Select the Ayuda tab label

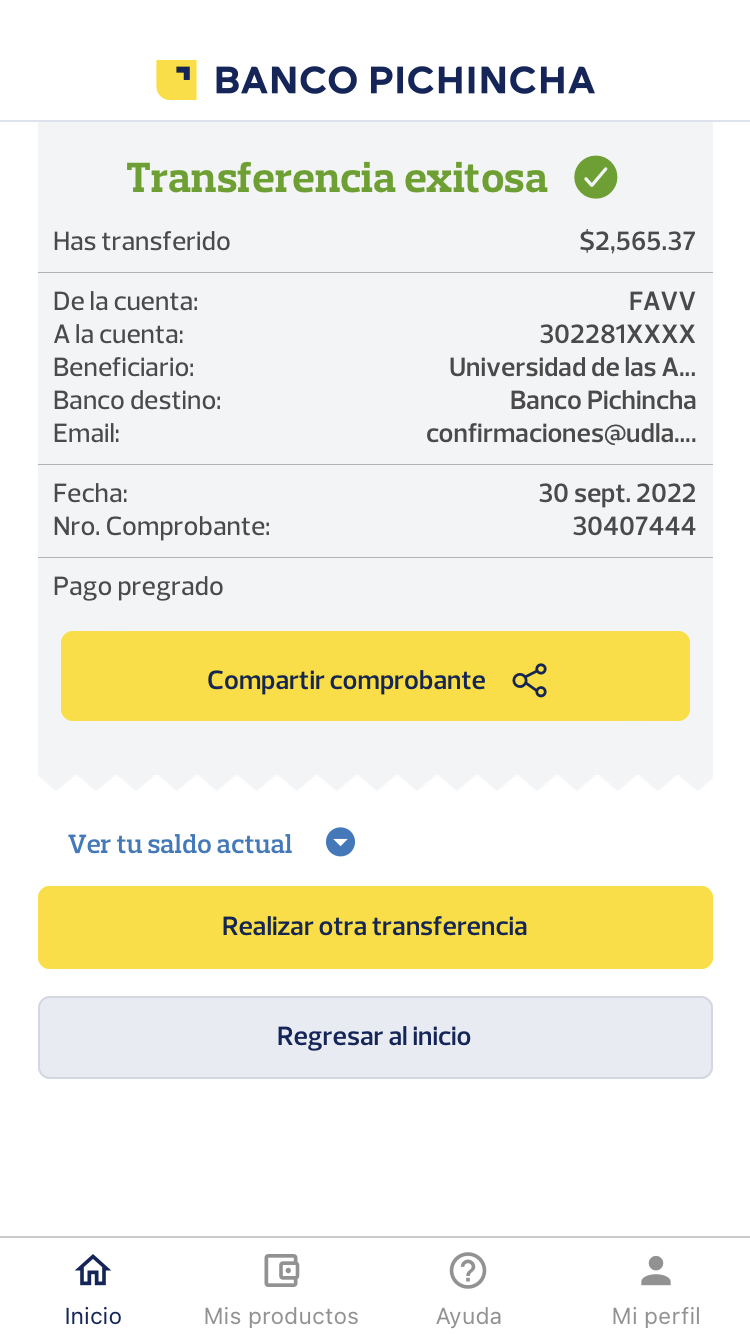(468, 1315)
